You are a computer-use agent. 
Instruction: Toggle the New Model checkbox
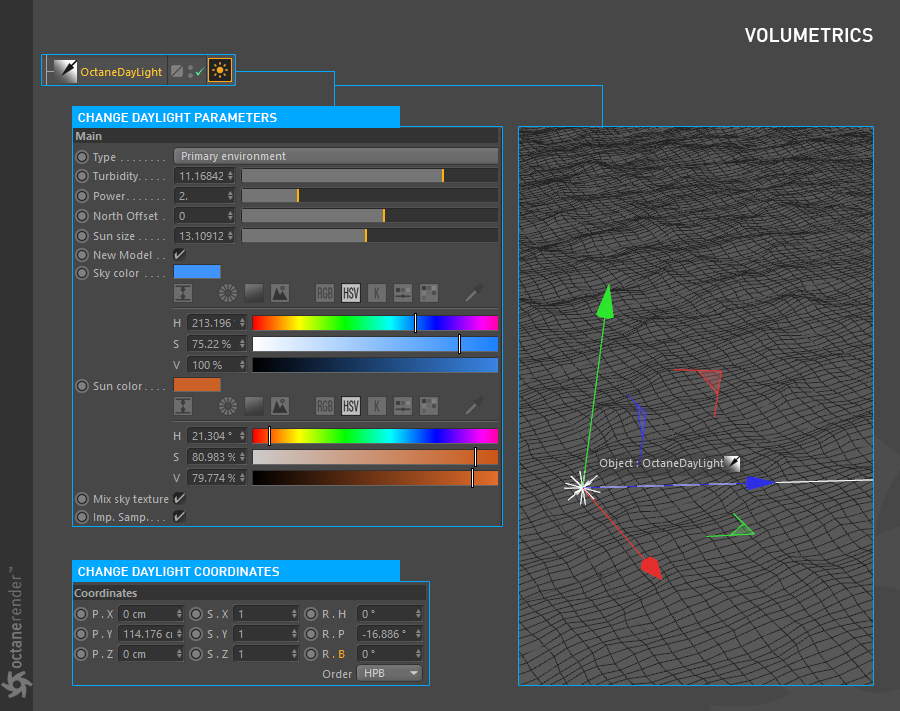point(179,254)
